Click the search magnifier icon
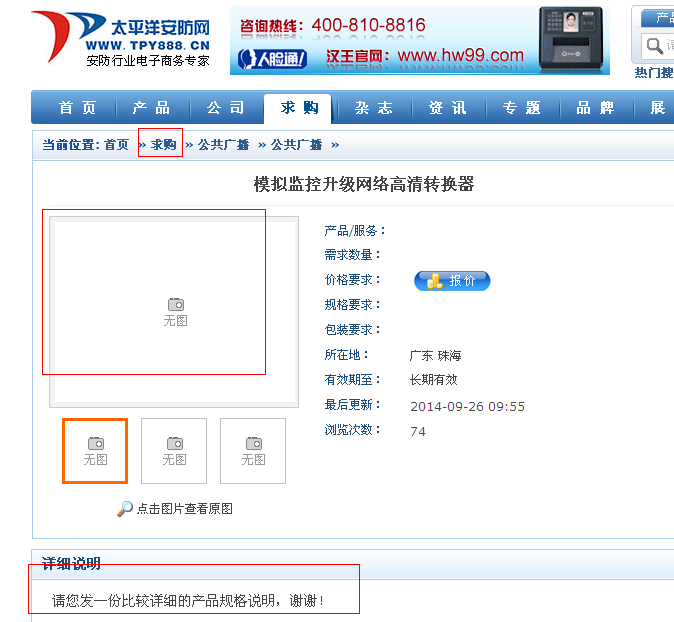This screenshot has height=622, width=674. (654, 45)
